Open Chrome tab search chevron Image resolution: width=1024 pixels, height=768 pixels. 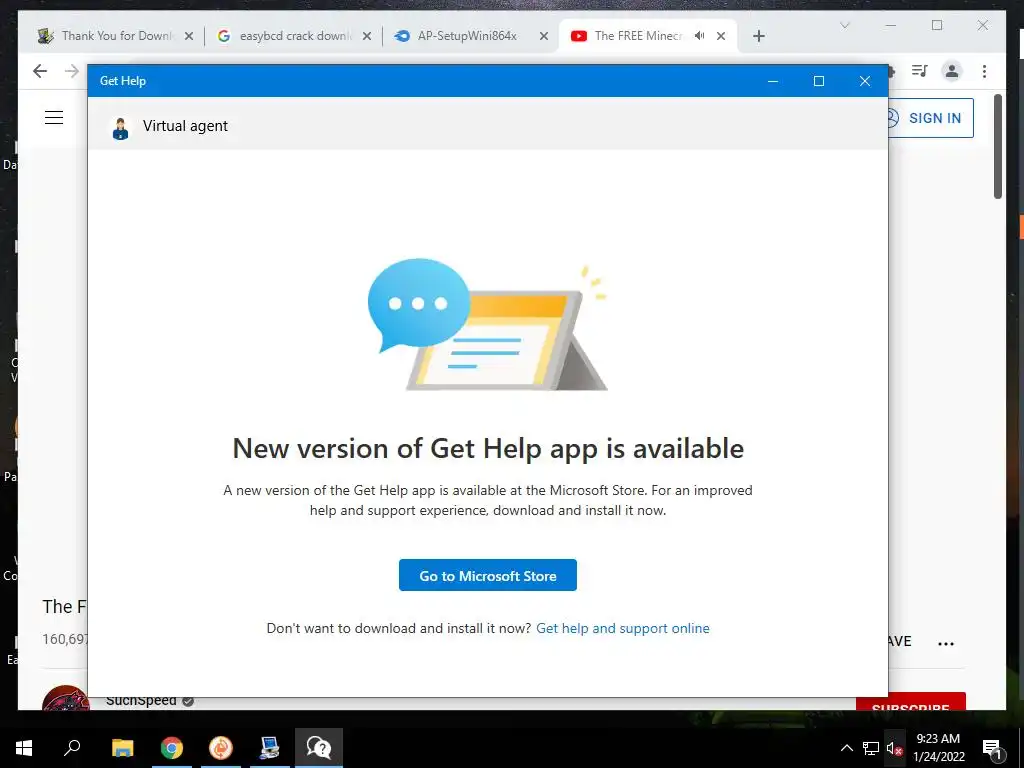[844, 25]
